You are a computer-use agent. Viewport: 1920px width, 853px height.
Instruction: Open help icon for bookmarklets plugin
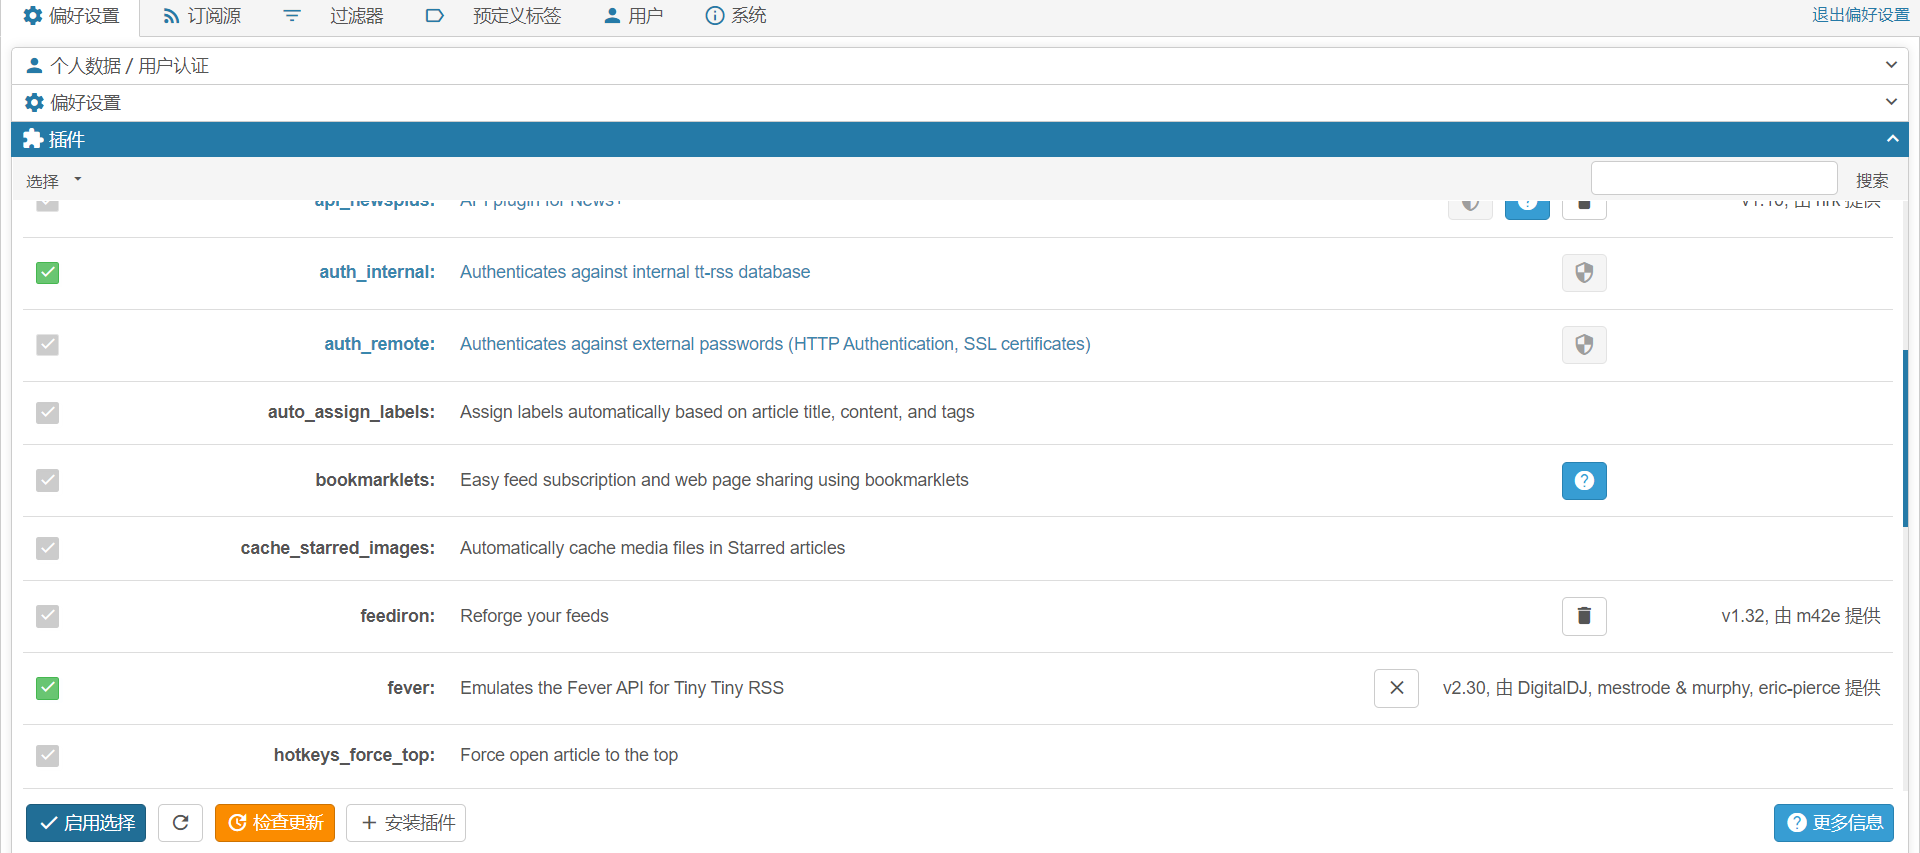point(1584,481)
